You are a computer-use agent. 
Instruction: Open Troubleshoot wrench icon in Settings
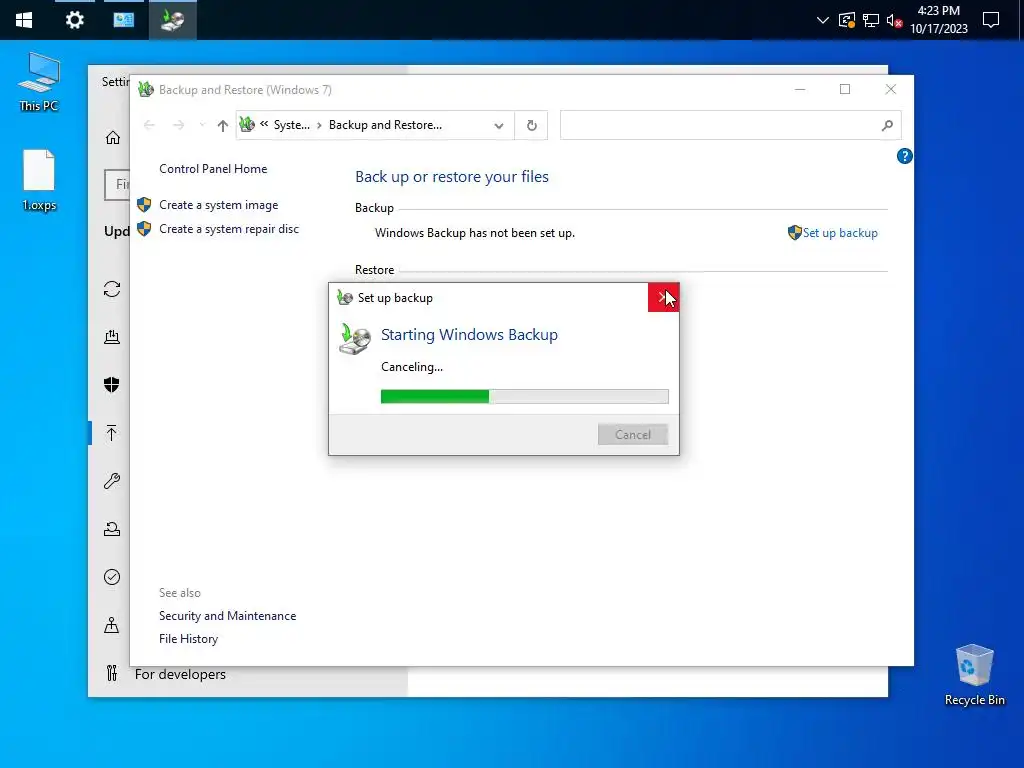point(112,481)
